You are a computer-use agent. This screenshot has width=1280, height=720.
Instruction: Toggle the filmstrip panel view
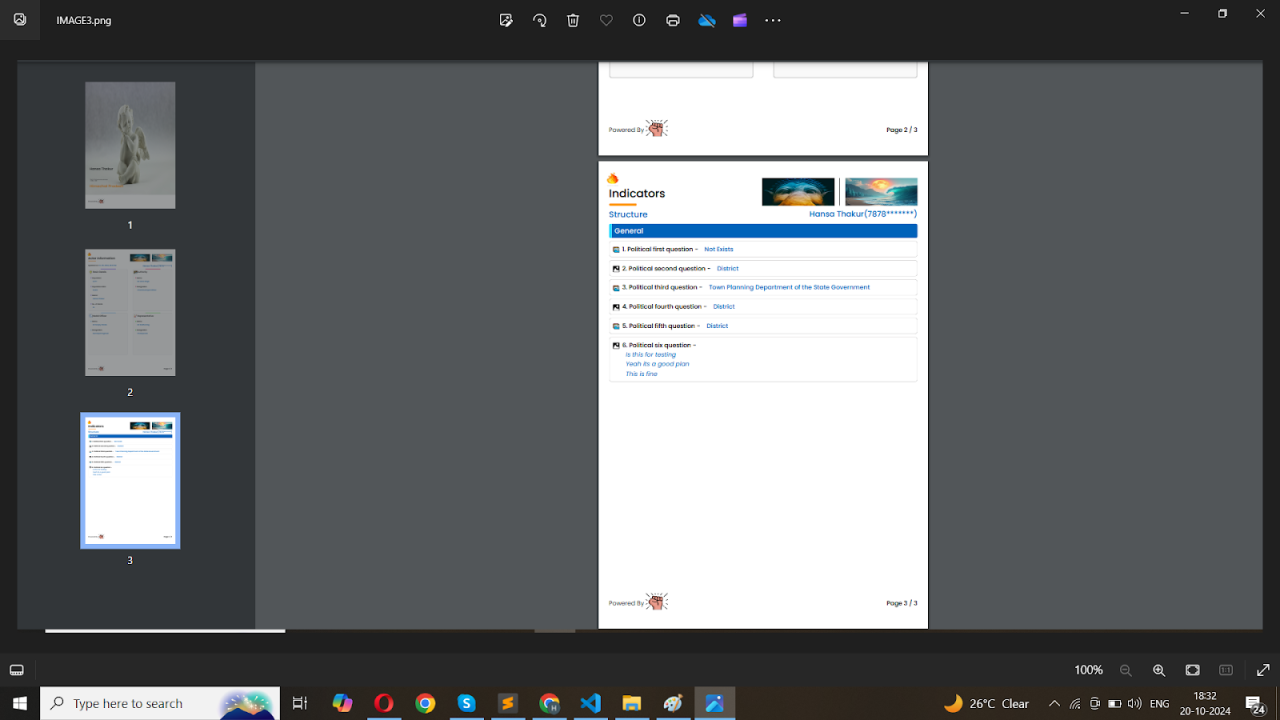16,670
